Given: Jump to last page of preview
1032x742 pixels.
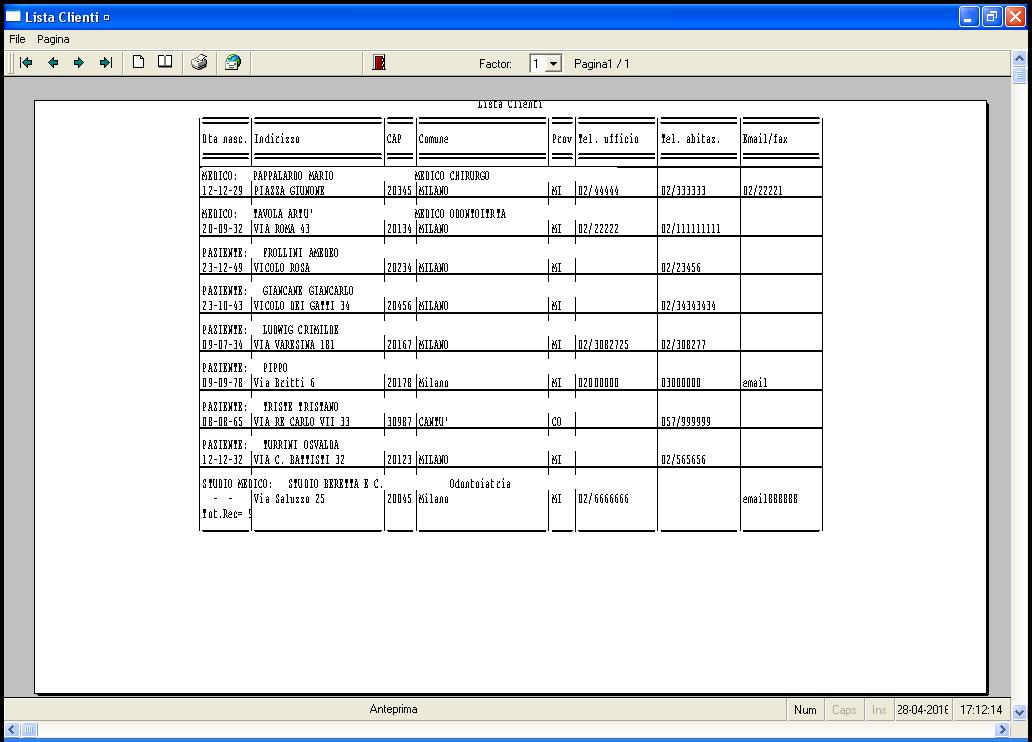Looking at the screenshot, I should [x=106, y=63].
